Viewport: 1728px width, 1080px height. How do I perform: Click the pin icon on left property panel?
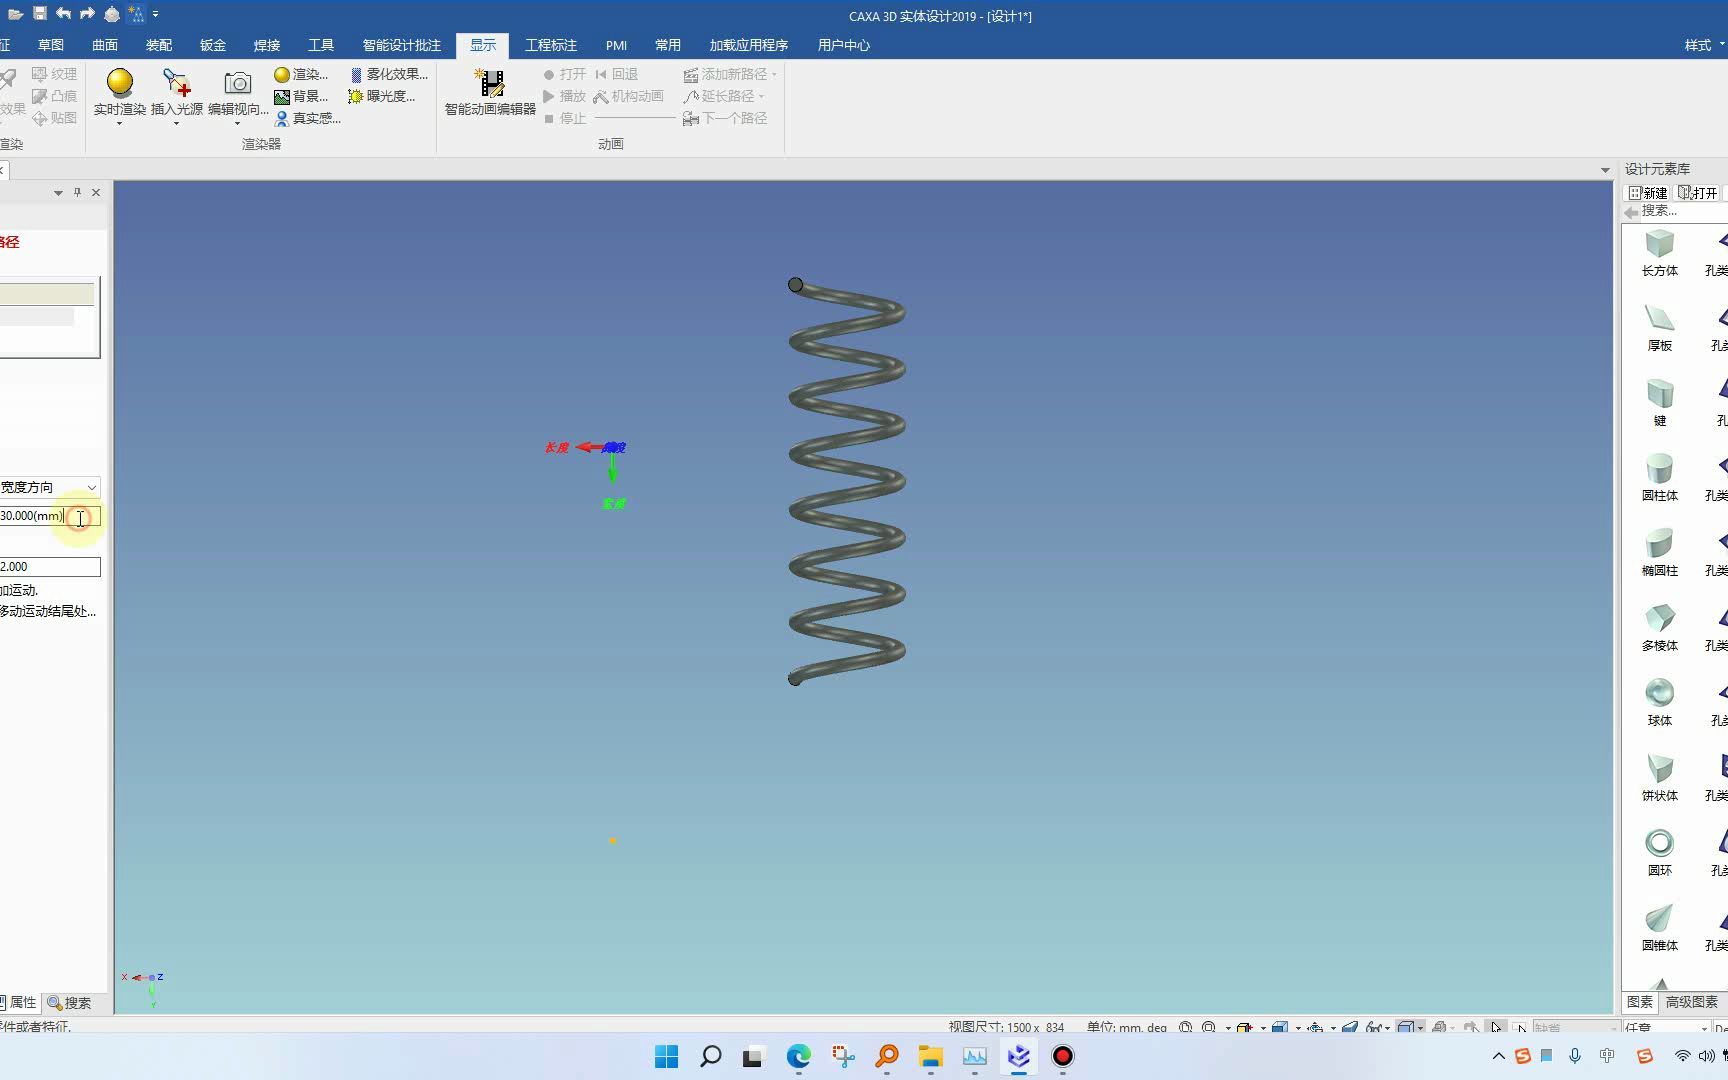77,192
